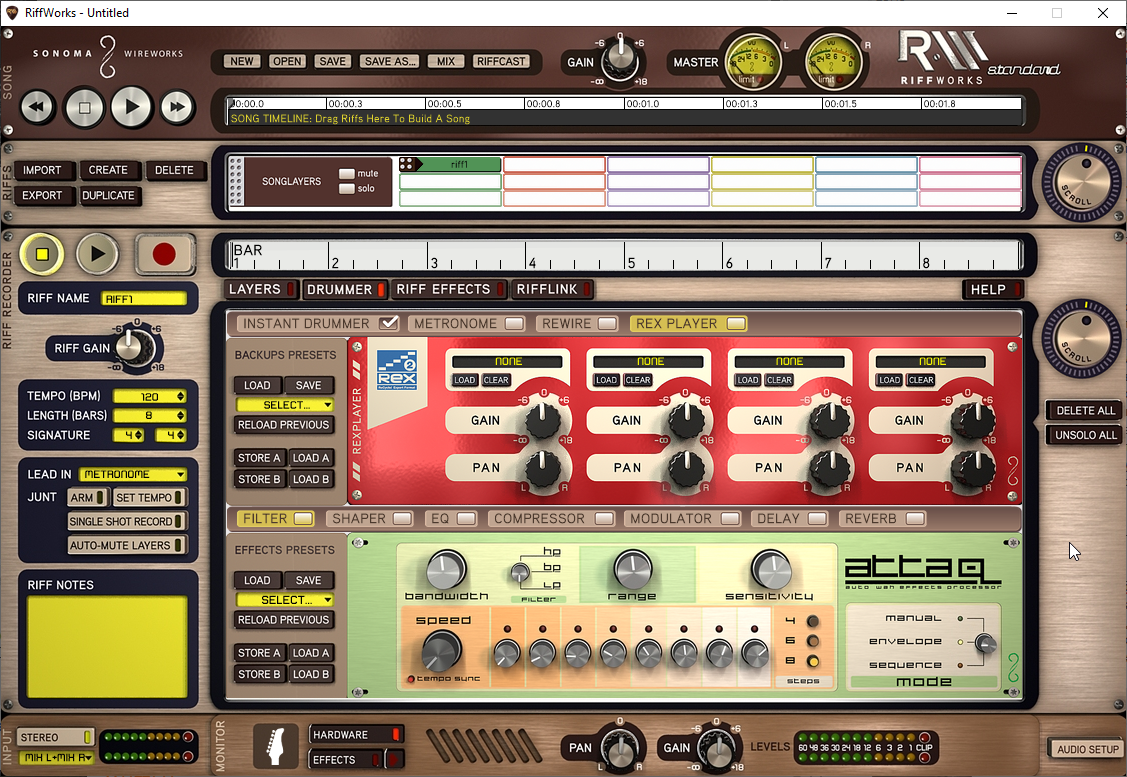Toggle the INSTANT DRUMMER checkbox
The height and width of the screenshot is (777, 1127).
(x=389, y=323)
